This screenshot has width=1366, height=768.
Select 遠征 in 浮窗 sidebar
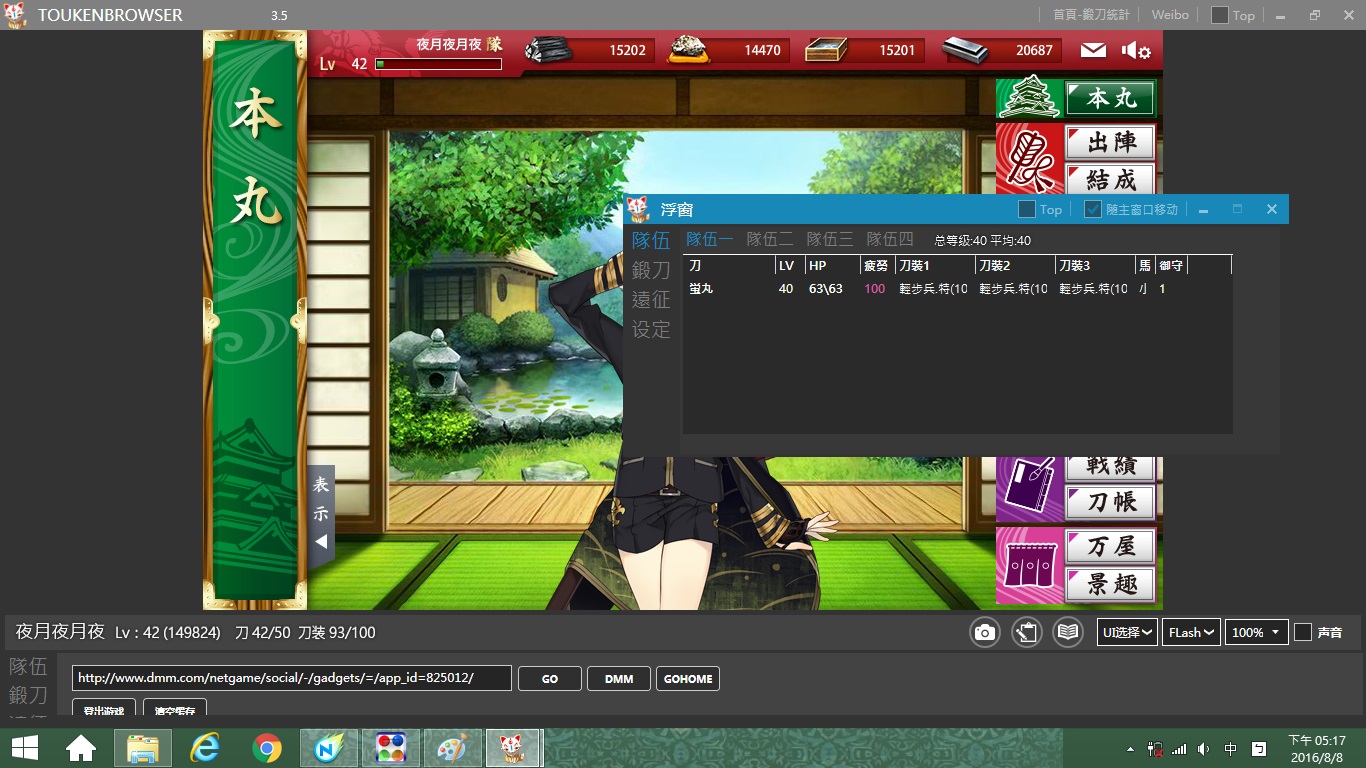click(x=651, y=299)
